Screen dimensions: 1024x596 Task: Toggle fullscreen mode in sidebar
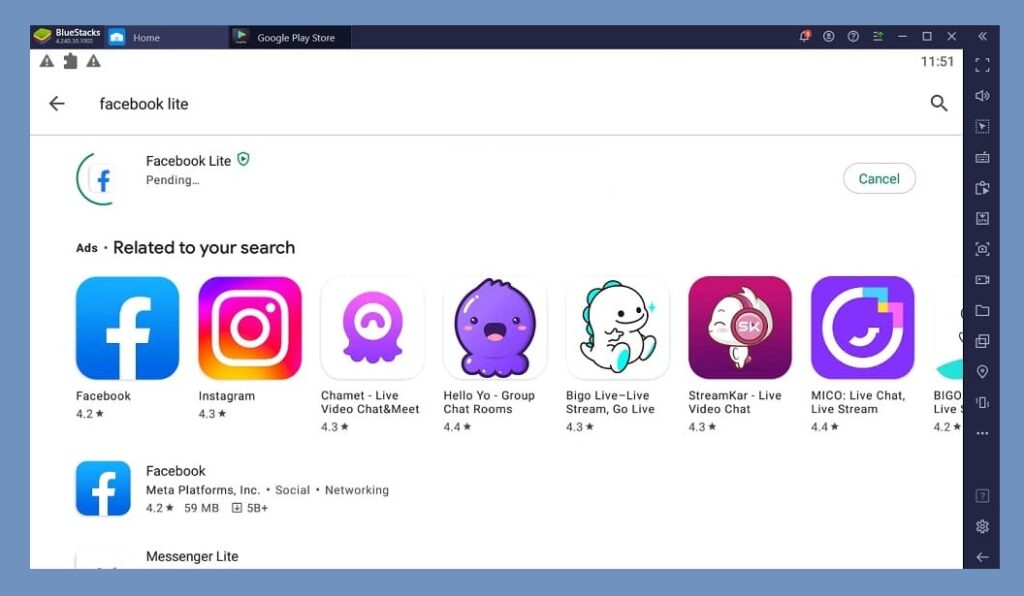(x=982, y=65)
